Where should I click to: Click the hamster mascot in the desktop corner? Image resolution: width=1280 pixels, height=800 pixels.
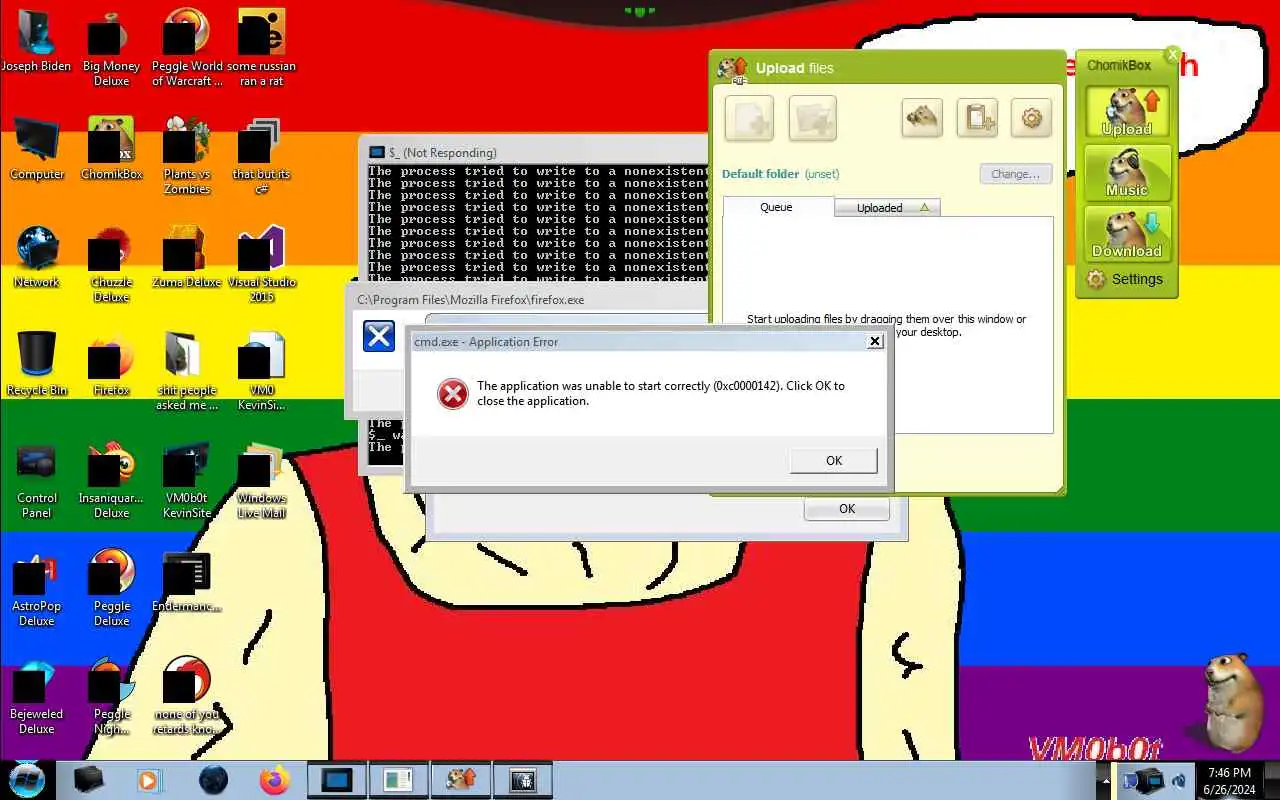[1230, 703]
